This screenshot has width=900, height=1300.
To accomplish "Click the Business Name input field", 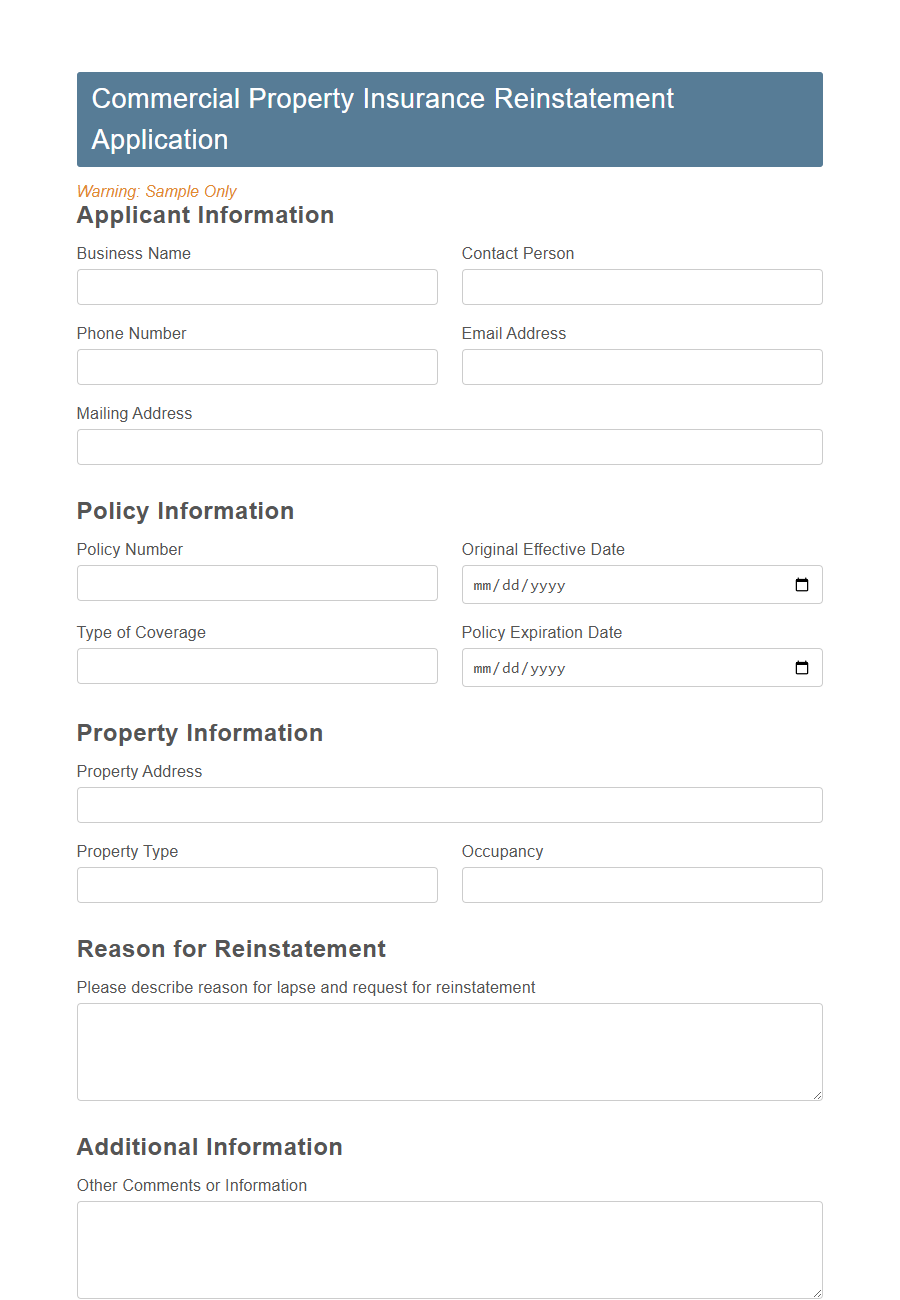I will pyautogui.click(x=257, y=287).
